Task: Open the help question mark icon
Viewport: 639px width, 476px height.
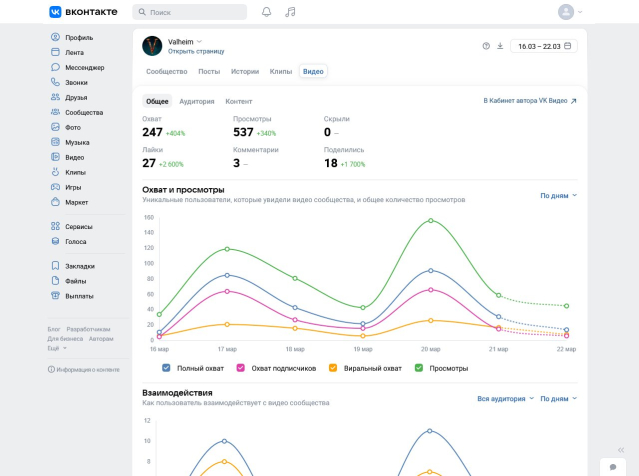Action: click(486, 46)
